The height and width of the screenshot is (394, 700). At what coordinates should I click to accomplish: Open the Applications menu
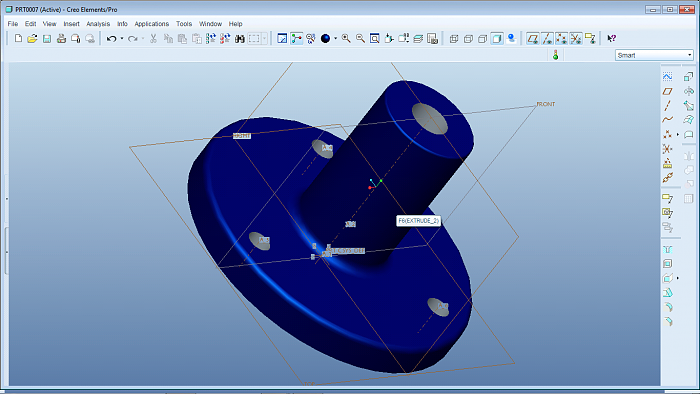point(152,24)
